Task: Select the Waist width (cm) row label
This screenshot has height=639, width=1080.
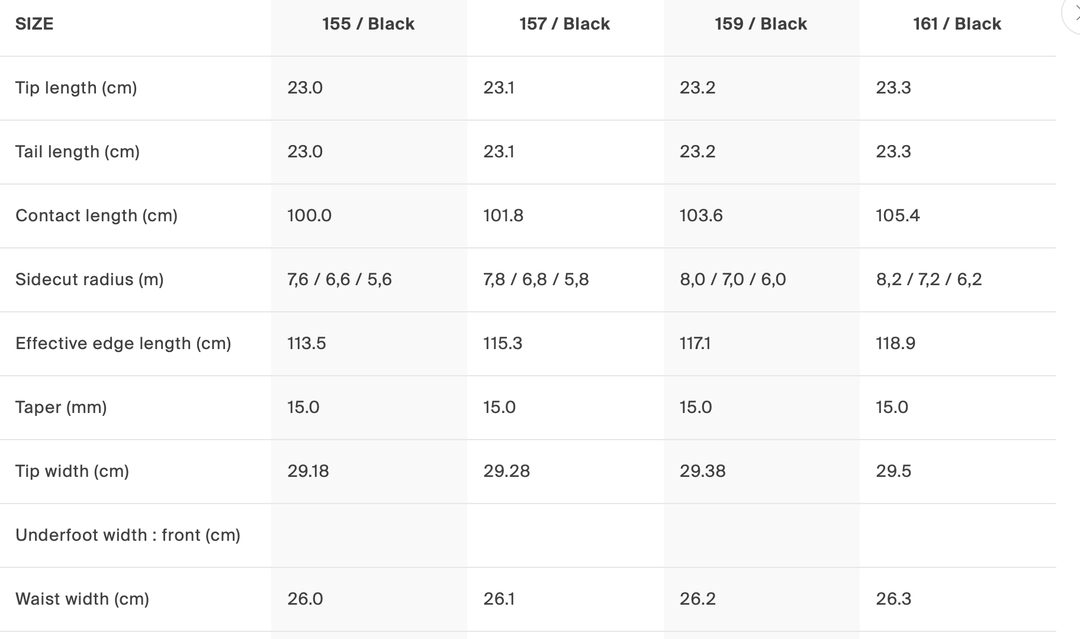Action: pyautogui.click(x=82, y=600)
